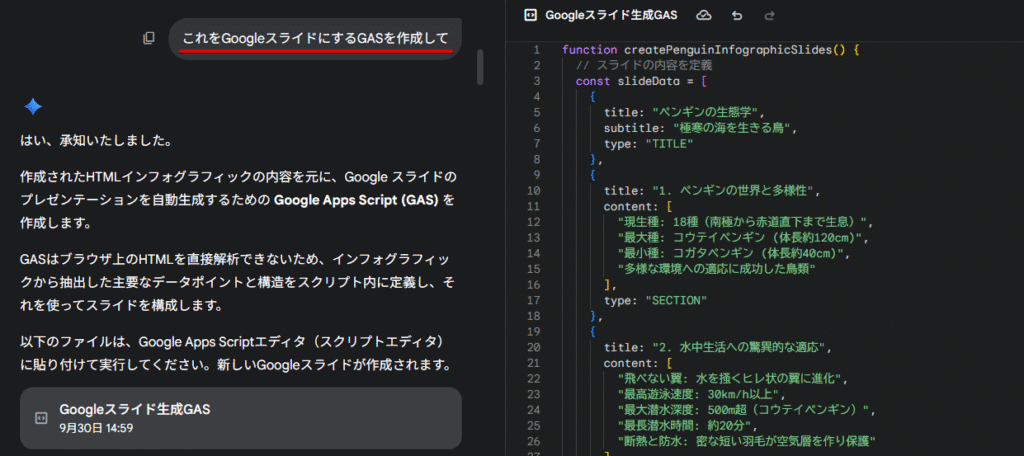Image resolution: width=1024 pixels, height=456 pixels.
Task: Click line number 20 in the code gutter
Action: click(533, 347)
